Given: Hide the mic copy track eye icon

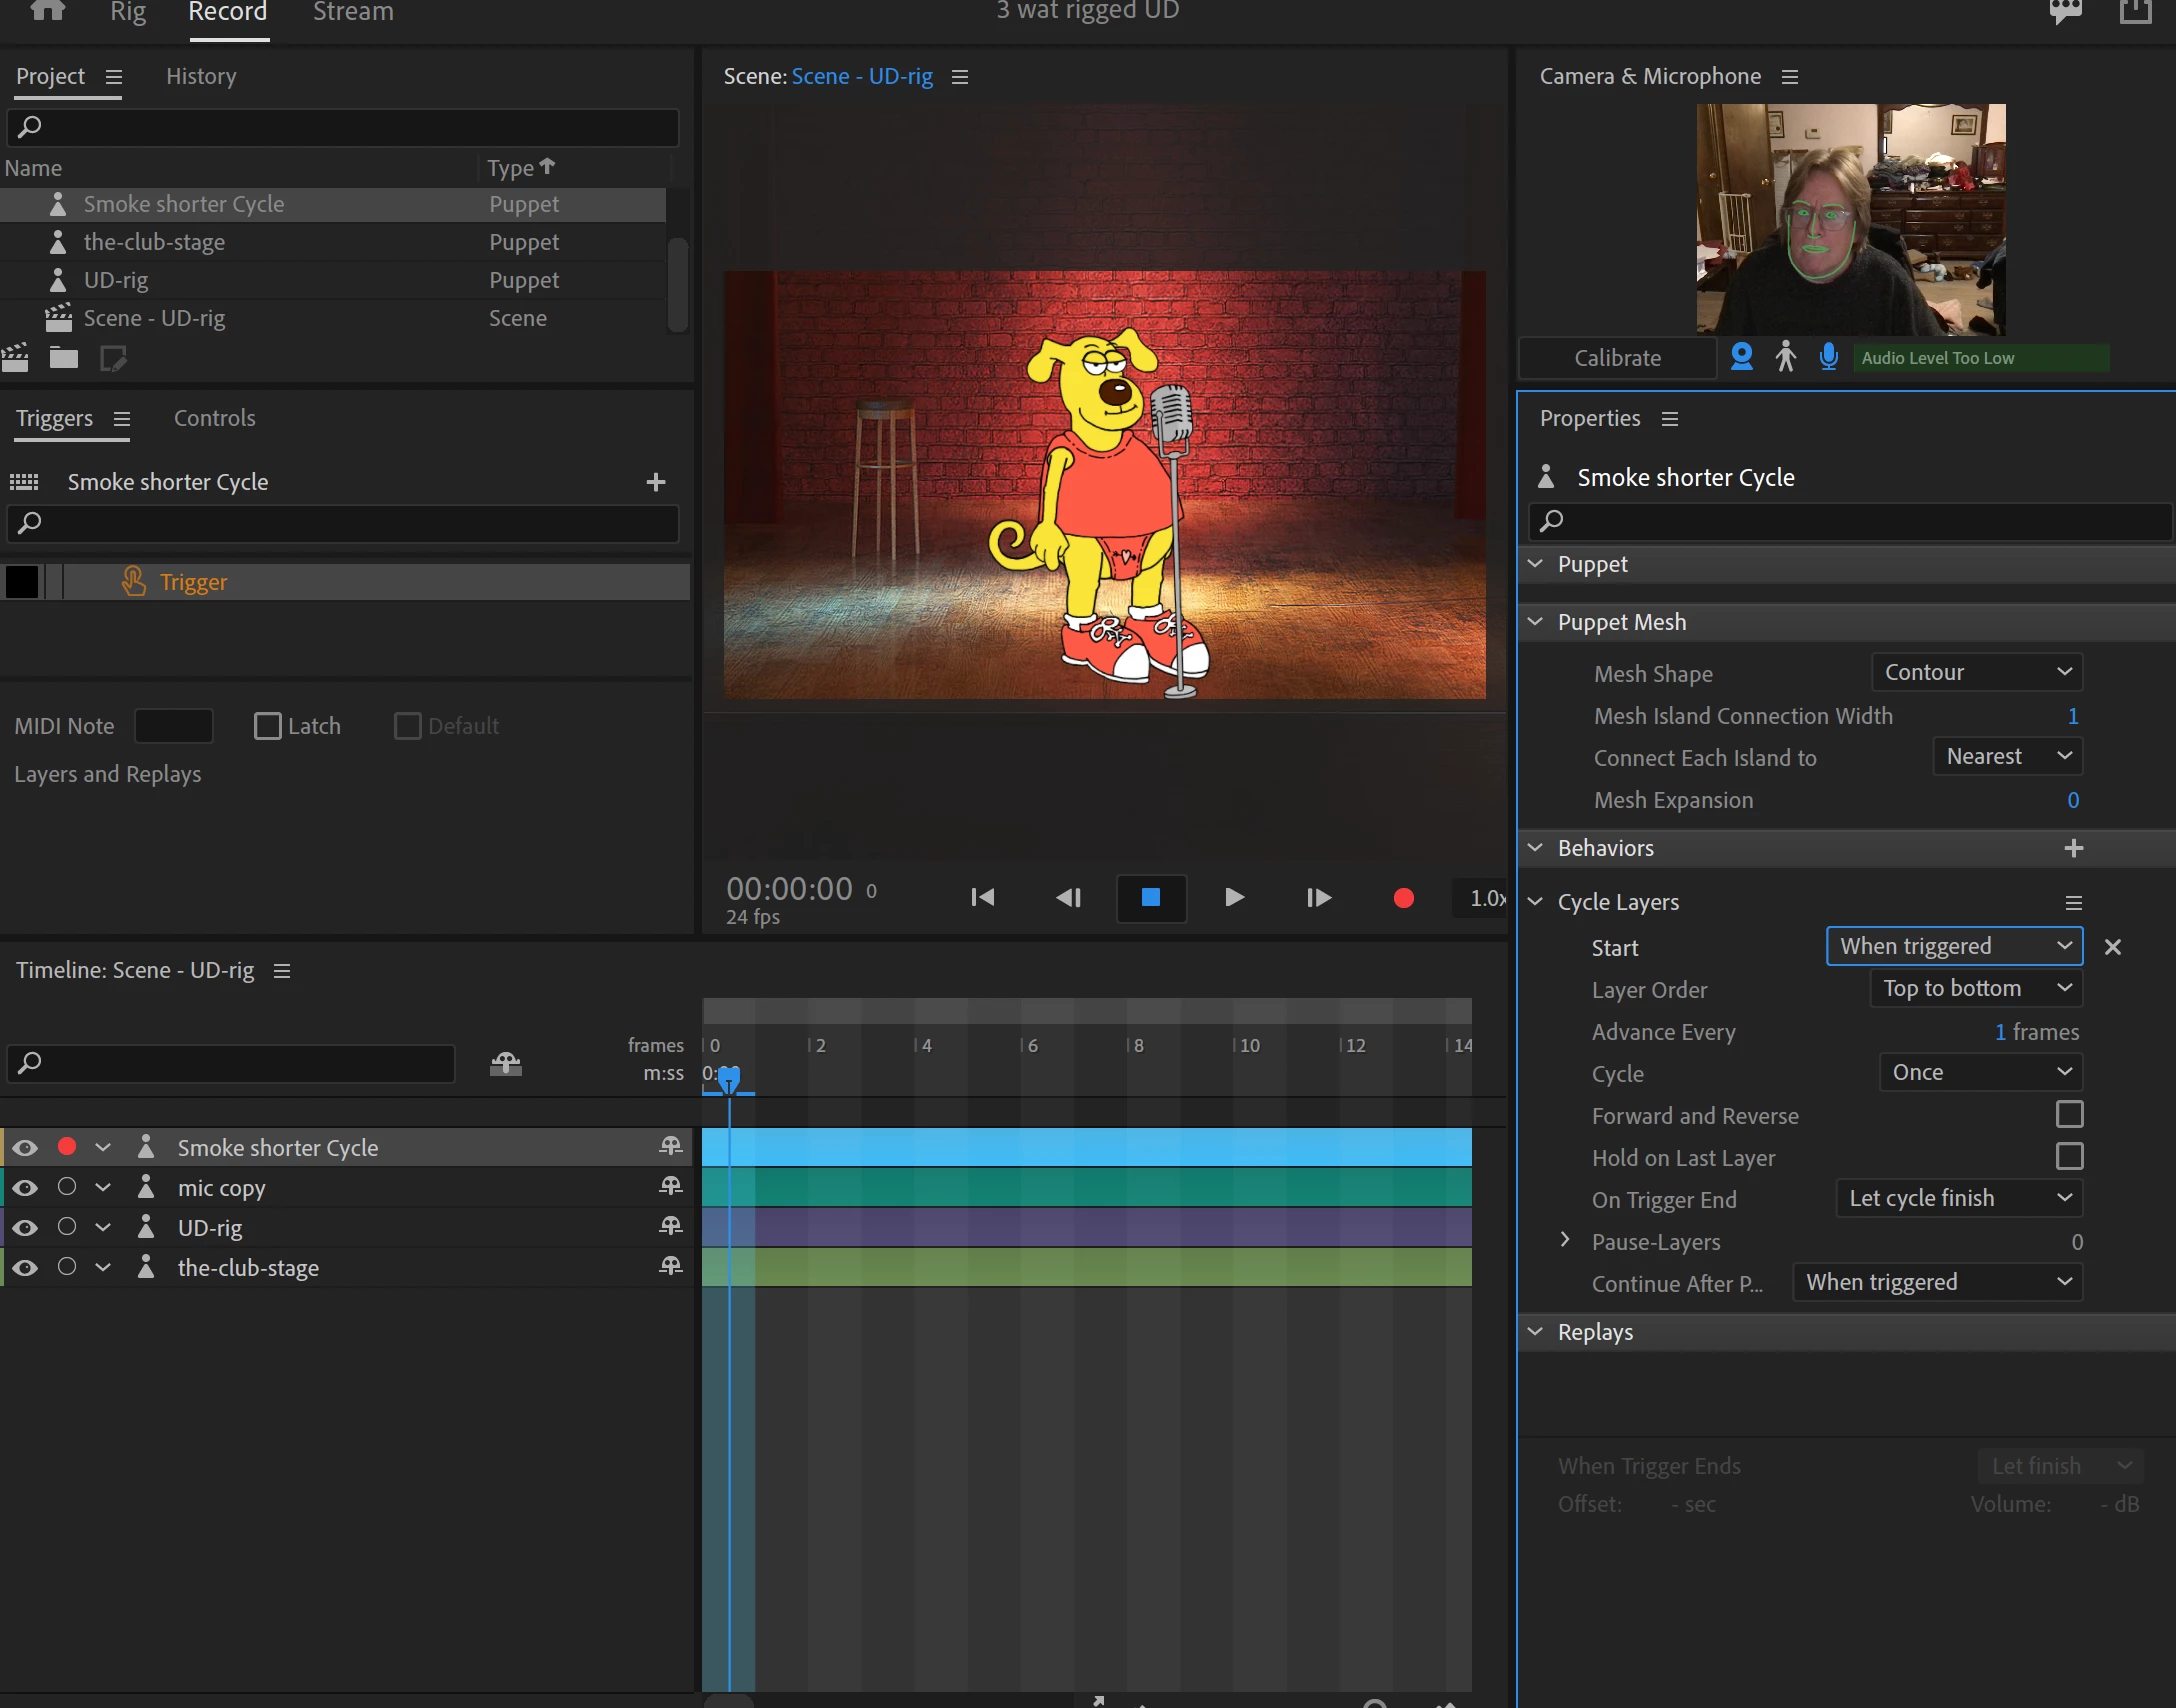Looking at the screenshot, I should click(25, 1188).
